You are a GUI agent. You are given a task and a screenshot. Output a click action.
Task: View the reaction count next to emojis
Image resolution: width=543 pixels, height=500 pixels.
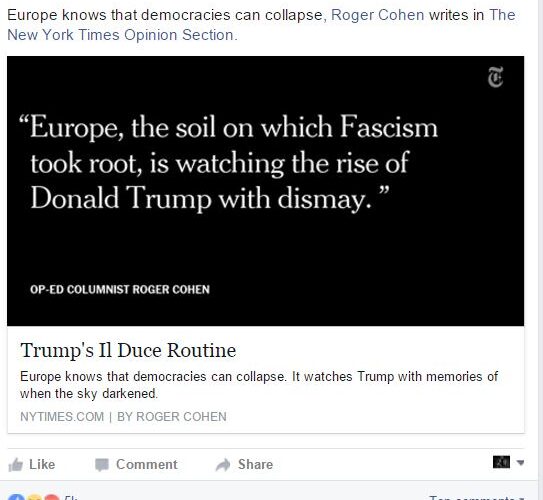(70, 498)
